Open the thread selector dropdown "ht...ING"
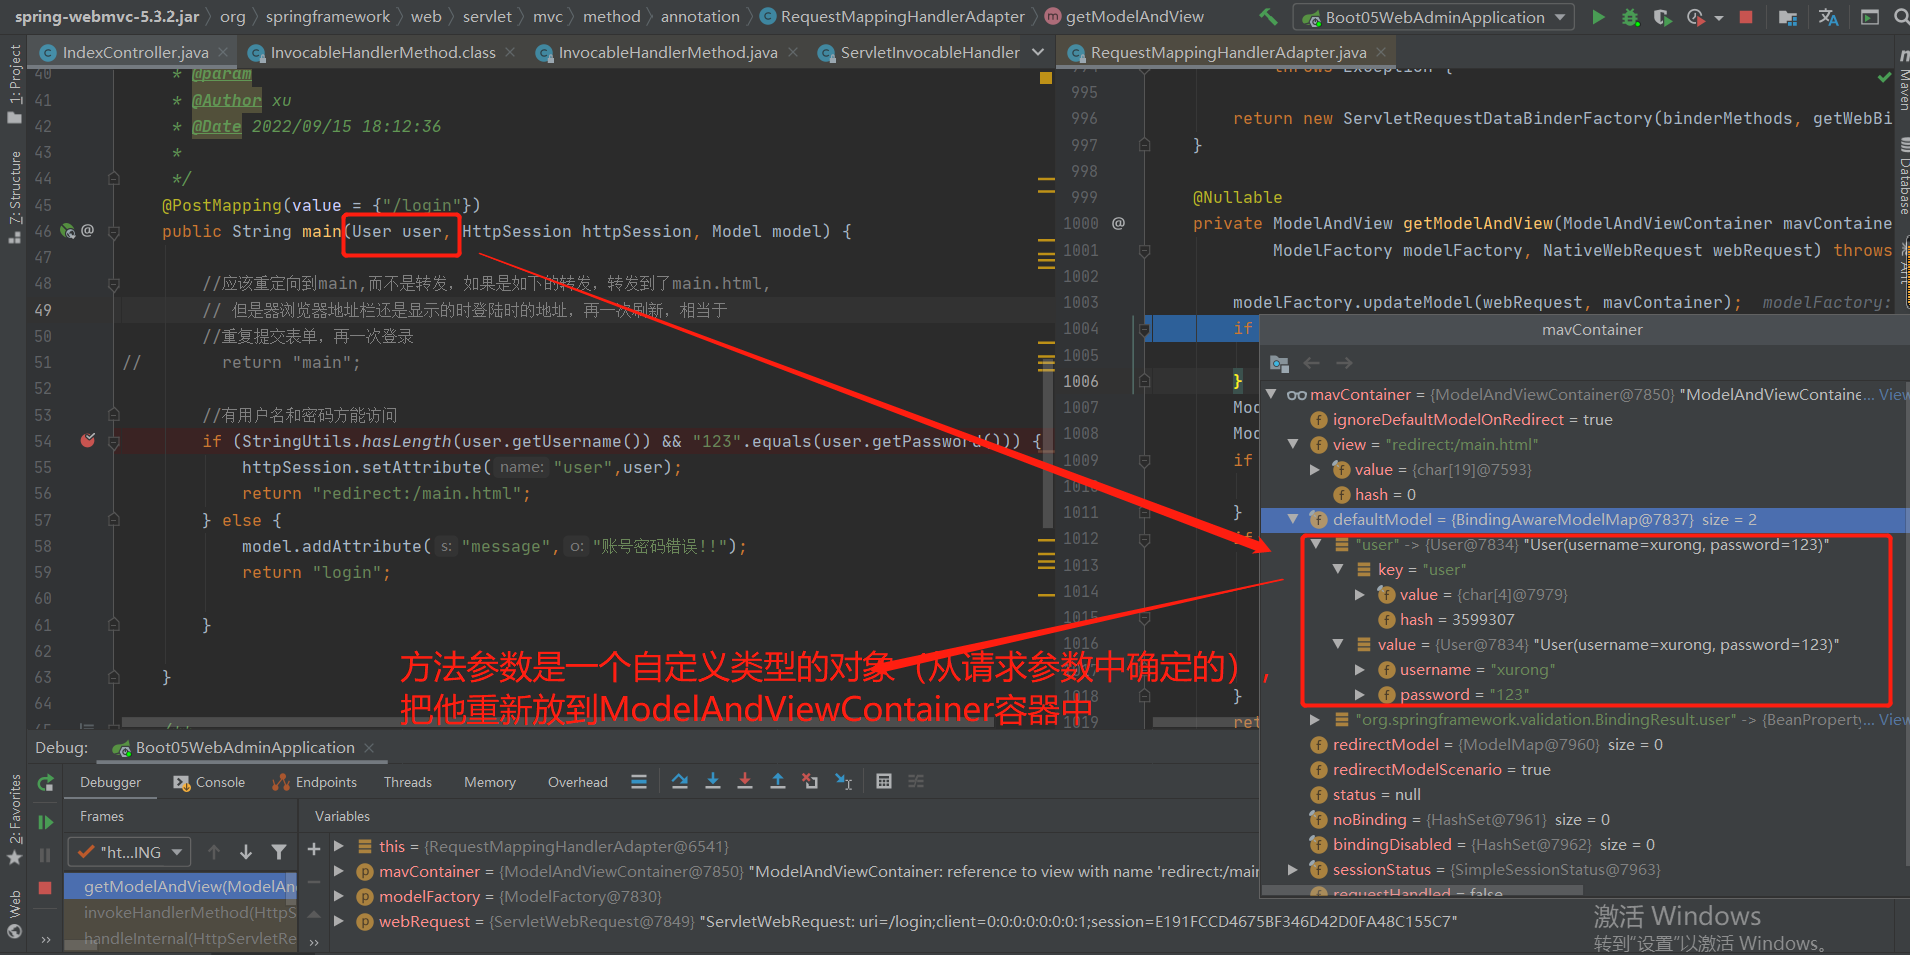The height and width of the screenshot is (955, 1910). (129, 852)
